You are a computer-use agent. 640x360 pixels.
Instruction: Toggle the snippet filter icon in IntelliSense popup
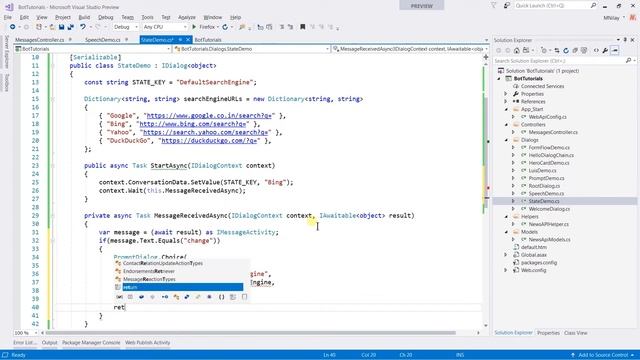(244, 297)
